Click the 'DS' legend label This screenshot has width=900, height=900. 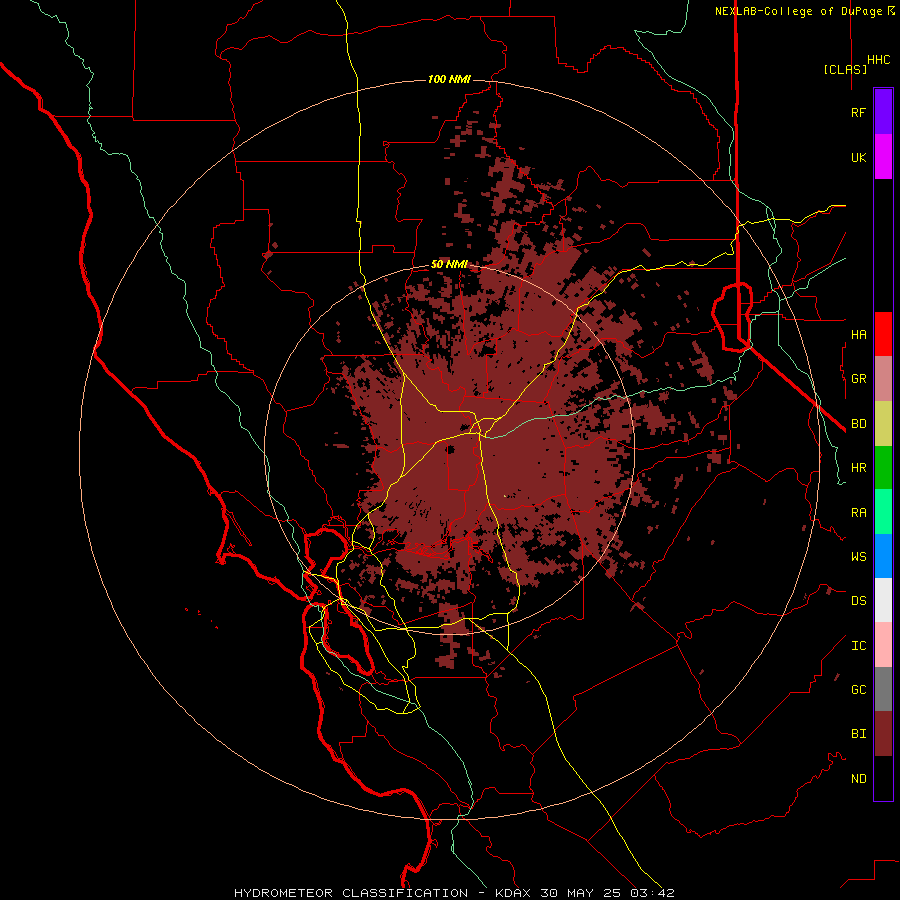858,600
